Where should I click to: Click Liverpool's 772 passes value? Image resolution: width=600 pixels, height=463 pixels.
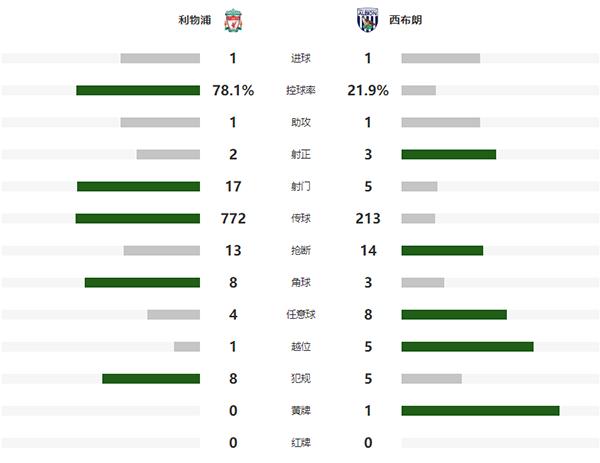tap(232, 218)
